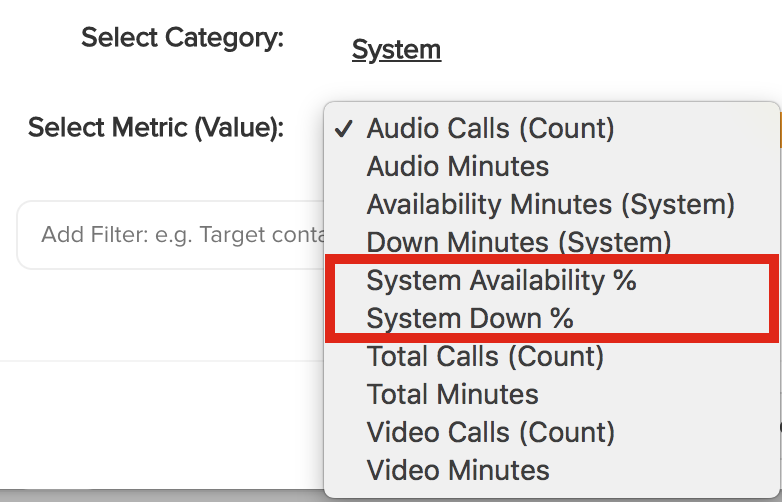Click the Add Filter placeholder text

183,235
